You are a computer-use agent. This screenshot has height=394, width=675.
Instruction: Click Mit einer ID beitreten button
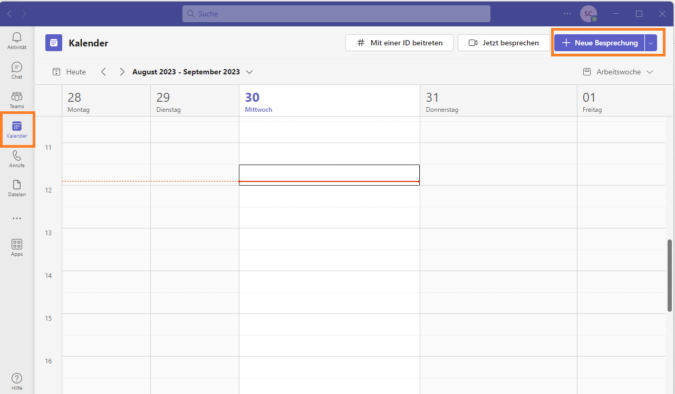pos(399,43)
